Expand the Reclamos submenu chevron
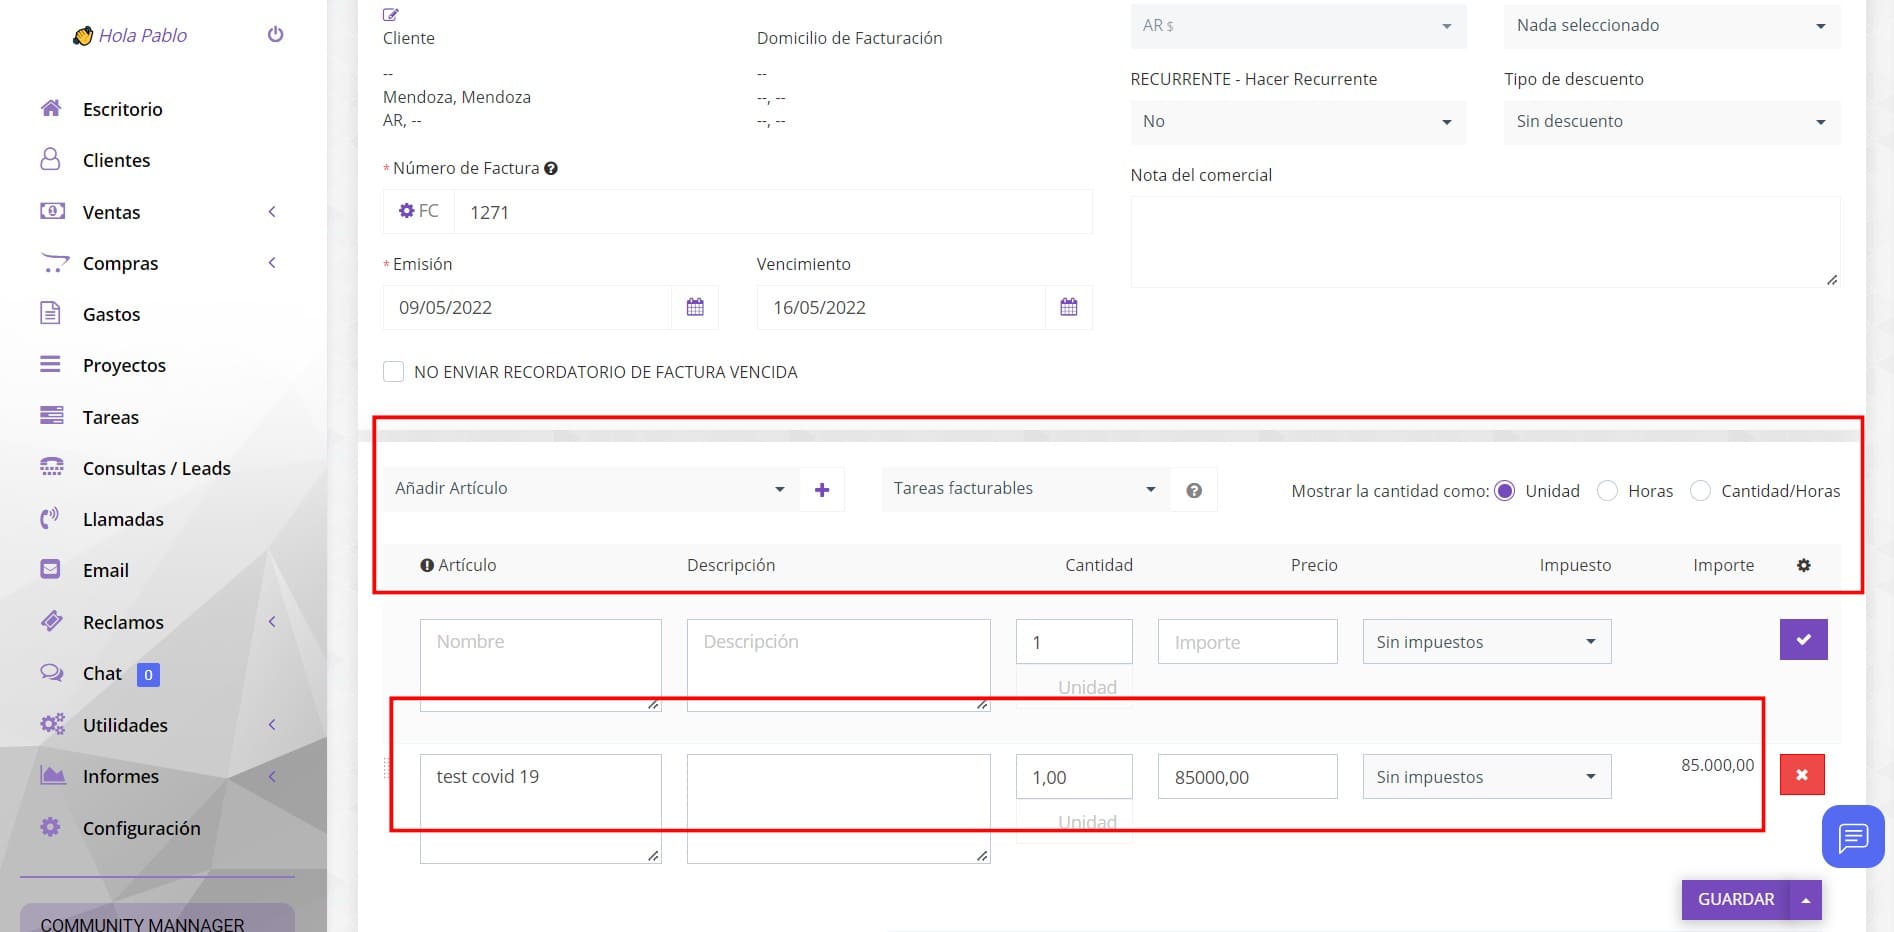 coord(272,622)
